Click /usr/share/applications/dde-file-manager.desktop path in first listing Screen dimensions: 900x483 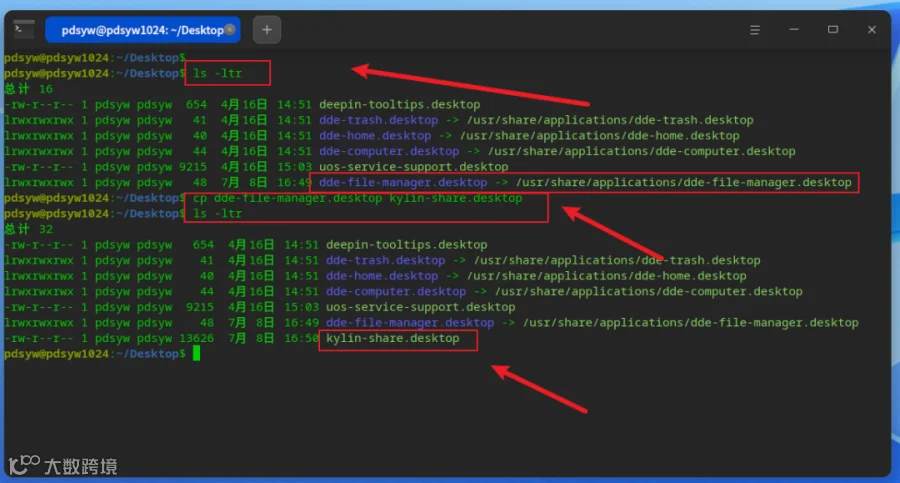[x=684, y=182]
